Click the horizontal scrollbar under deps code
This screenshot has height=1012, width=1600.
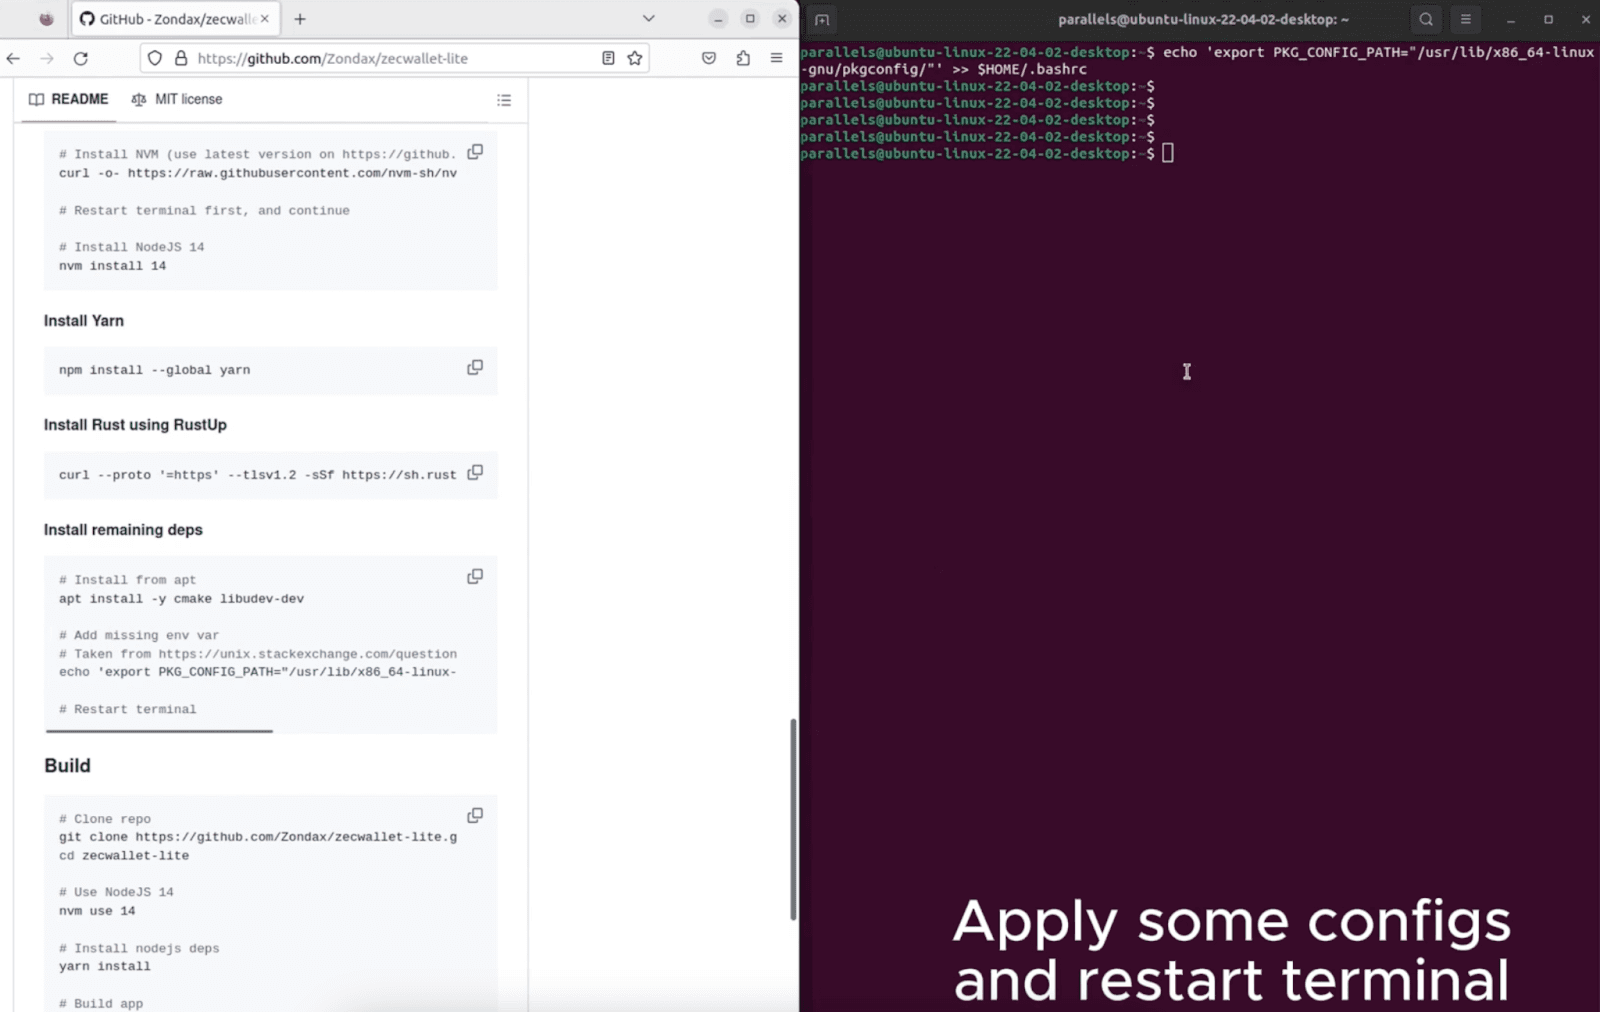tap(159, 731)
